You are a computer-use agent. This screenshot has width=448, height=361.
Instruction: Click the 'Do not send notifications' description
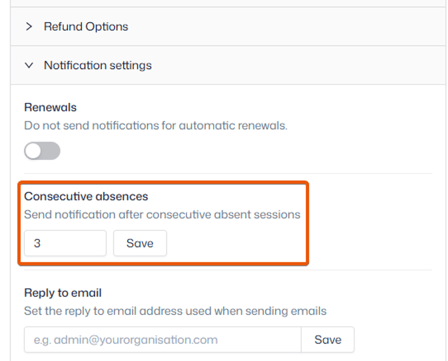[x=156, y=126]
